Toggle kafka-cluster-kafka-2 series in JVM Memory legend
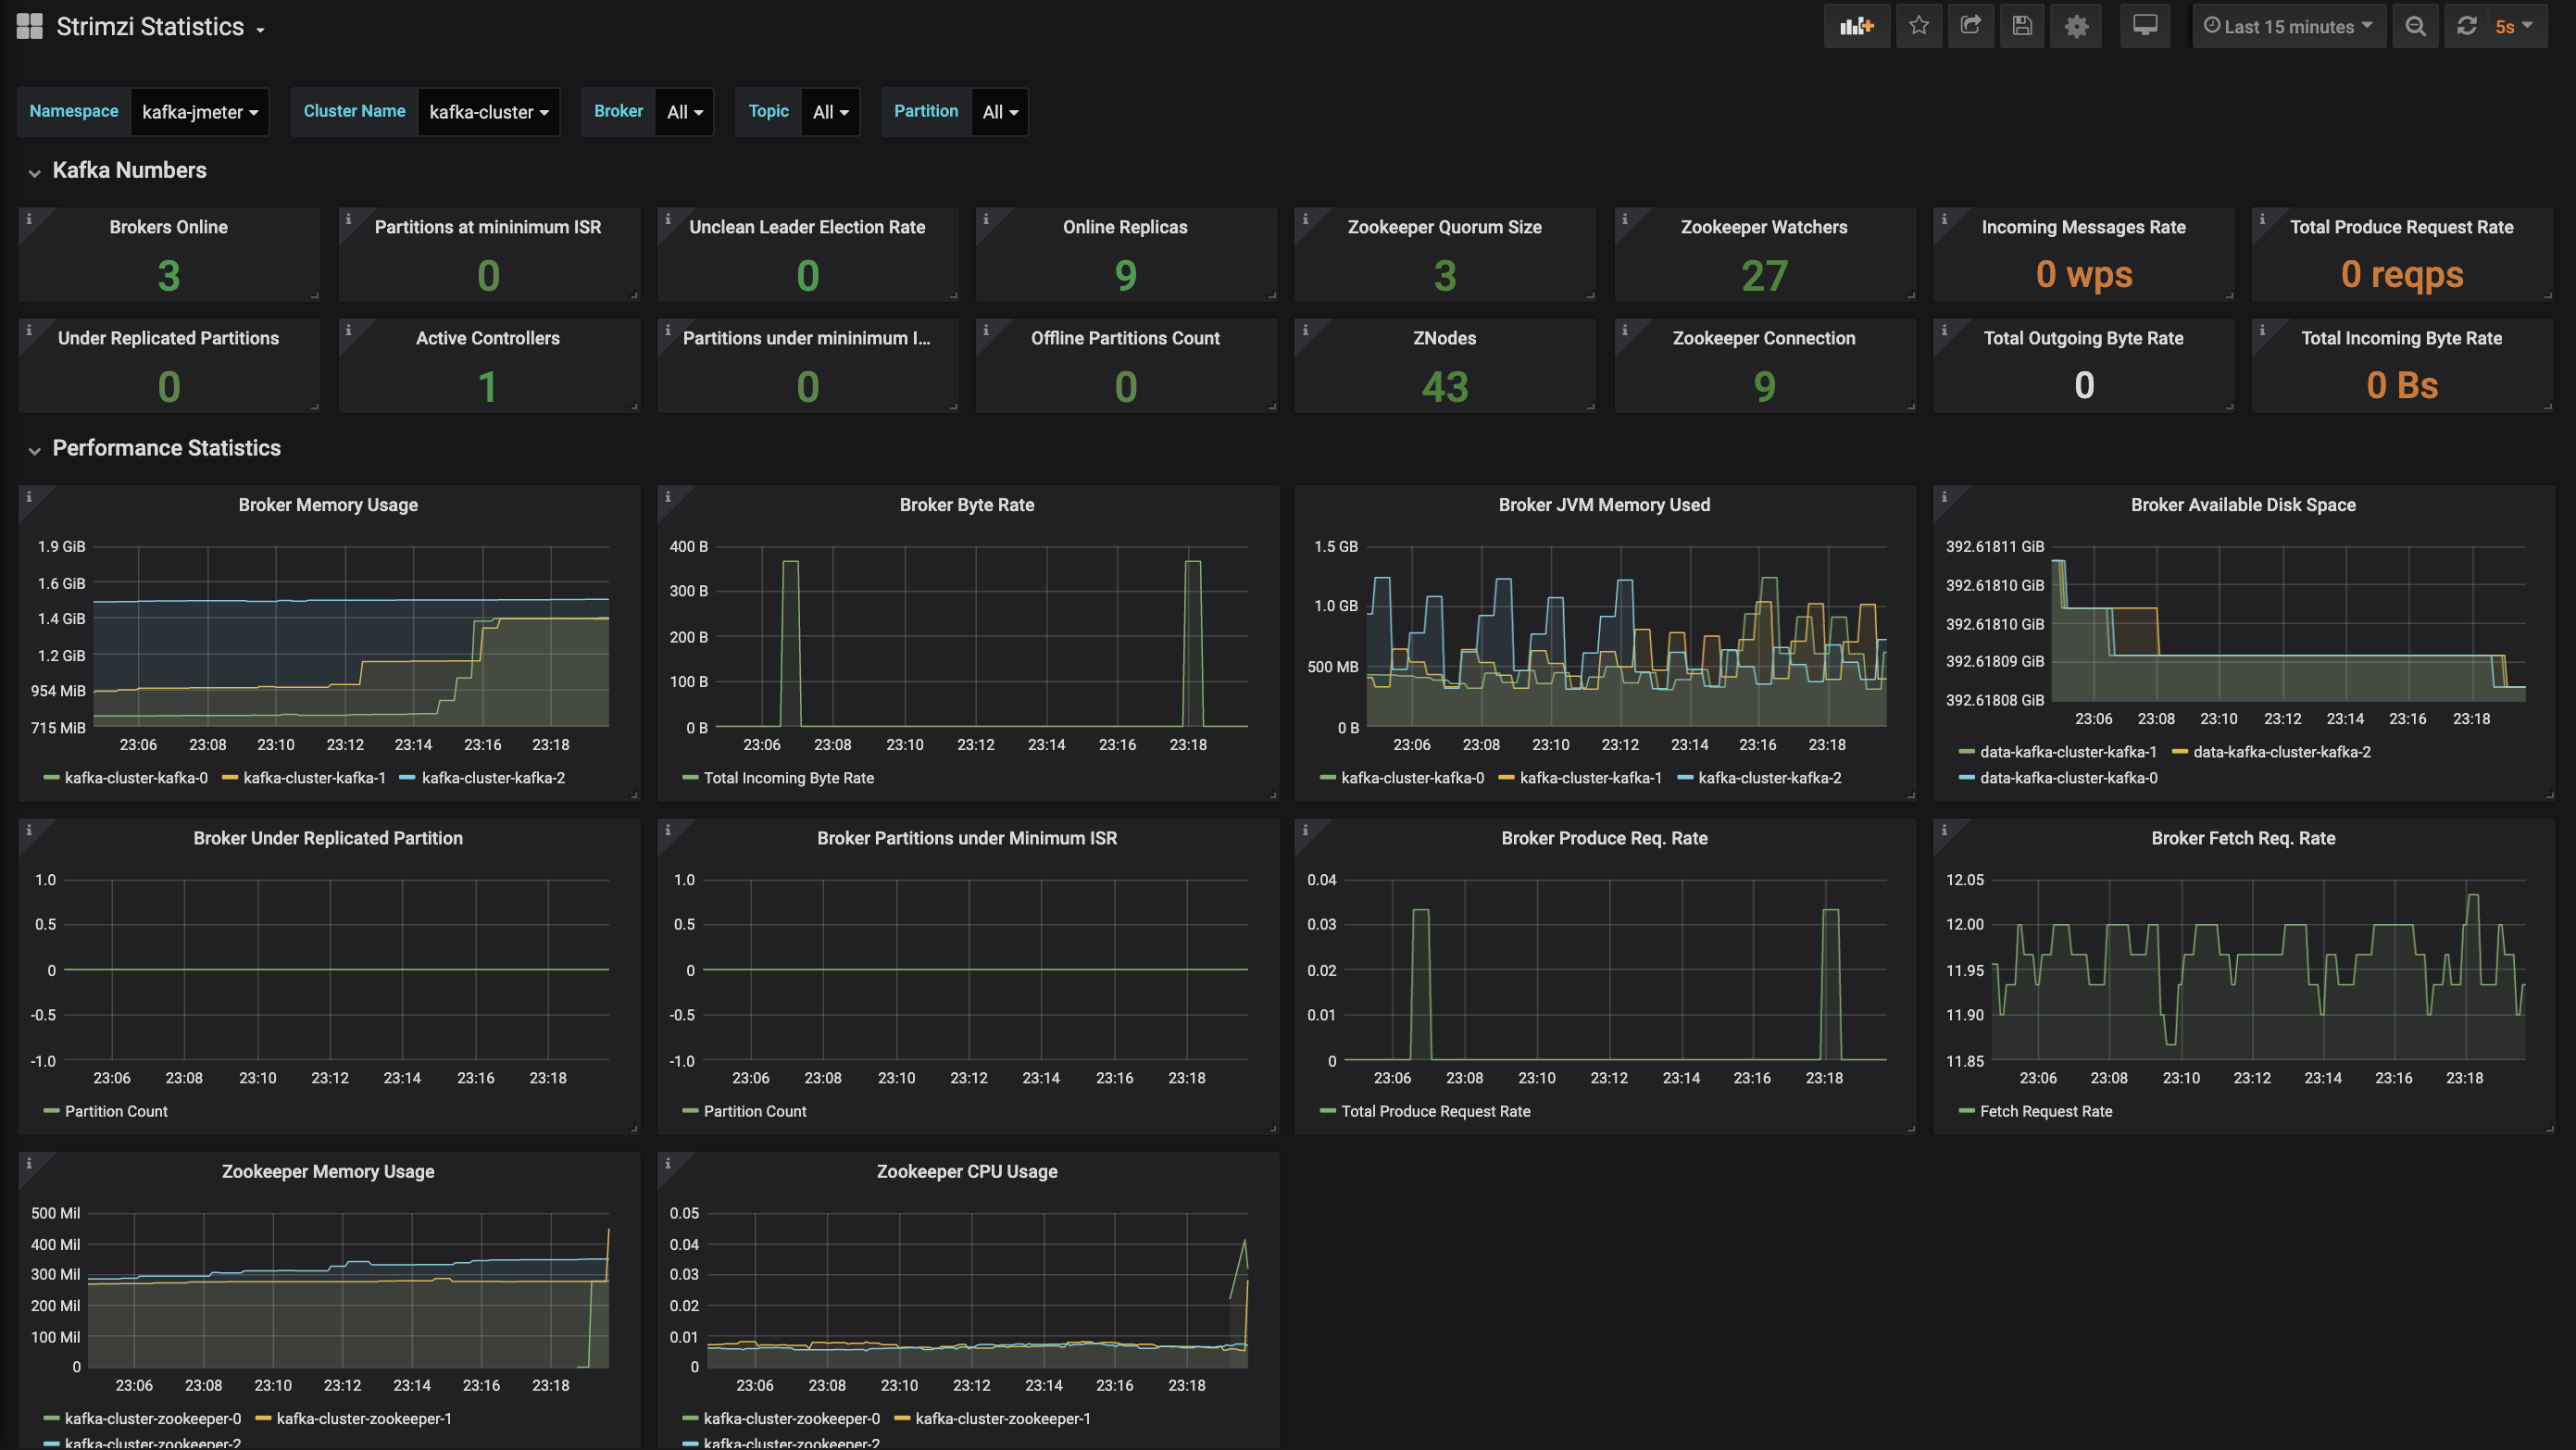 [x=1769, y=778]
